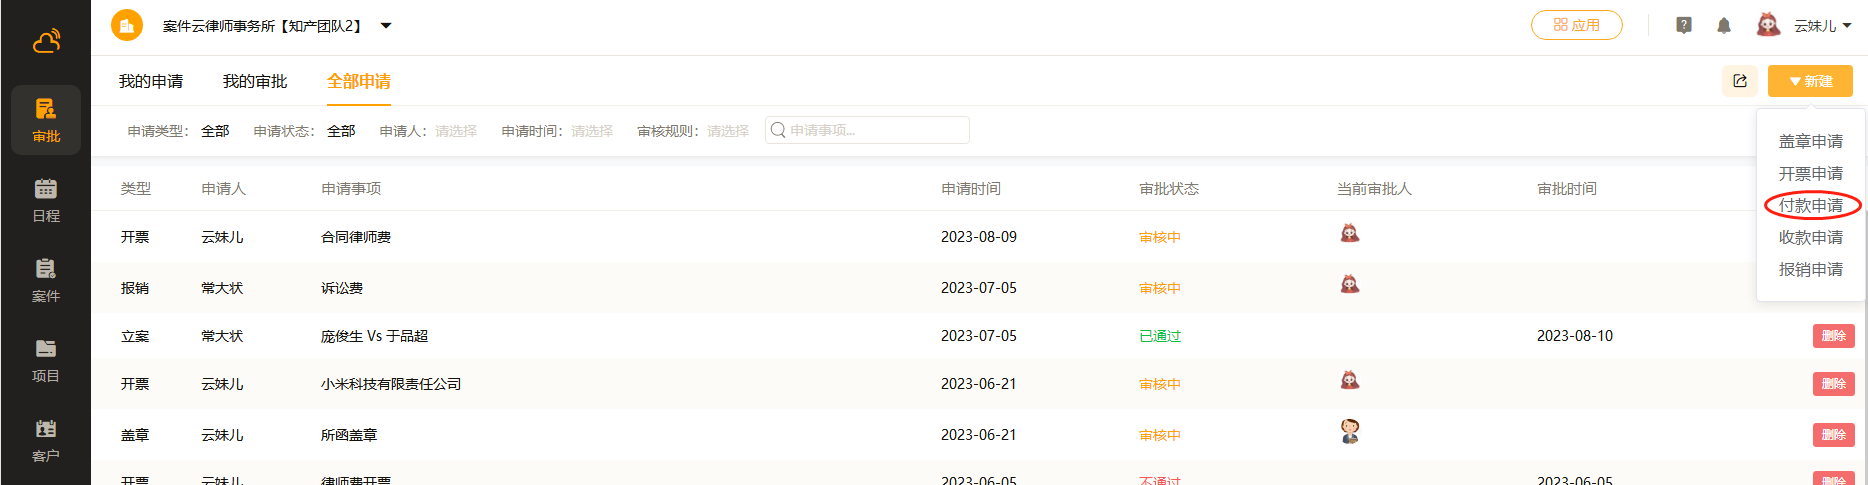Open the 审批 sidebar module
1868x485 pixels.
point(46,119)
